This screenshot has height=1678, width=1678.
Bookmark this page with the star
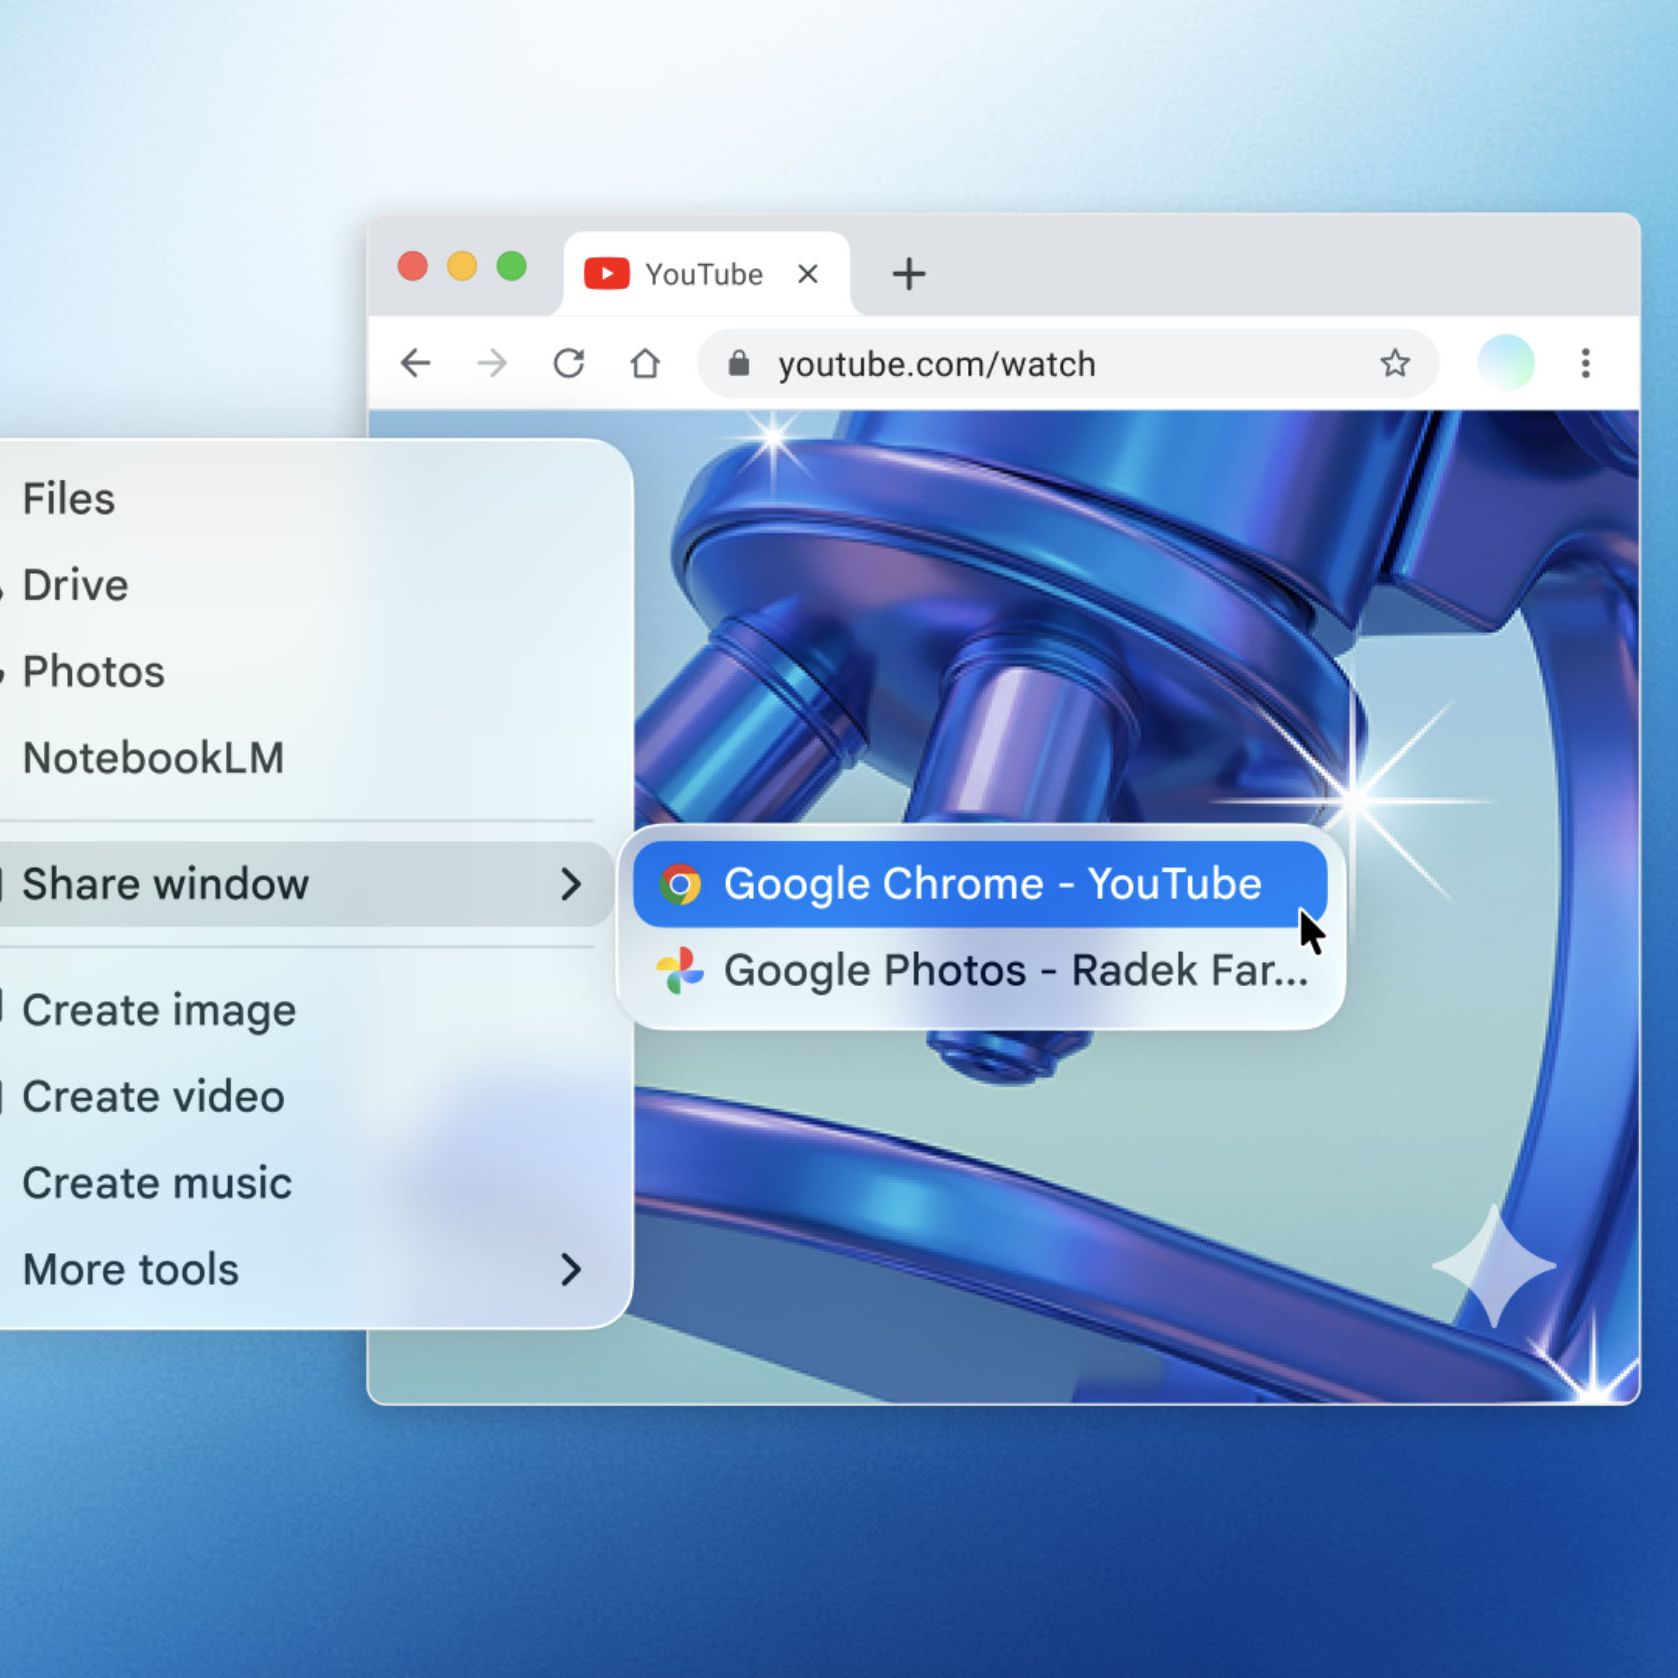click(x=1394, y=362)
